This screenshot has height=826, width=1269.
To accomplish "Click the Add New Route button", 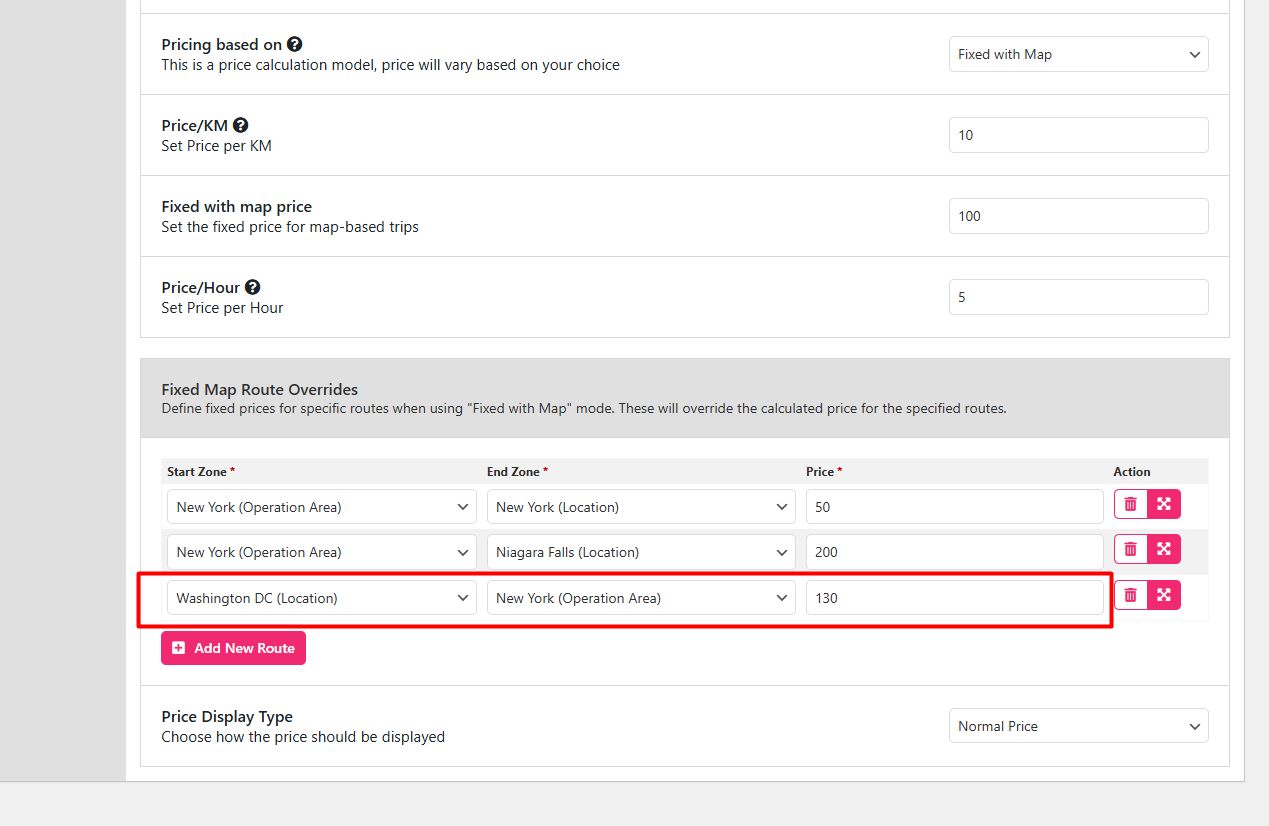I will coord(233,648).
